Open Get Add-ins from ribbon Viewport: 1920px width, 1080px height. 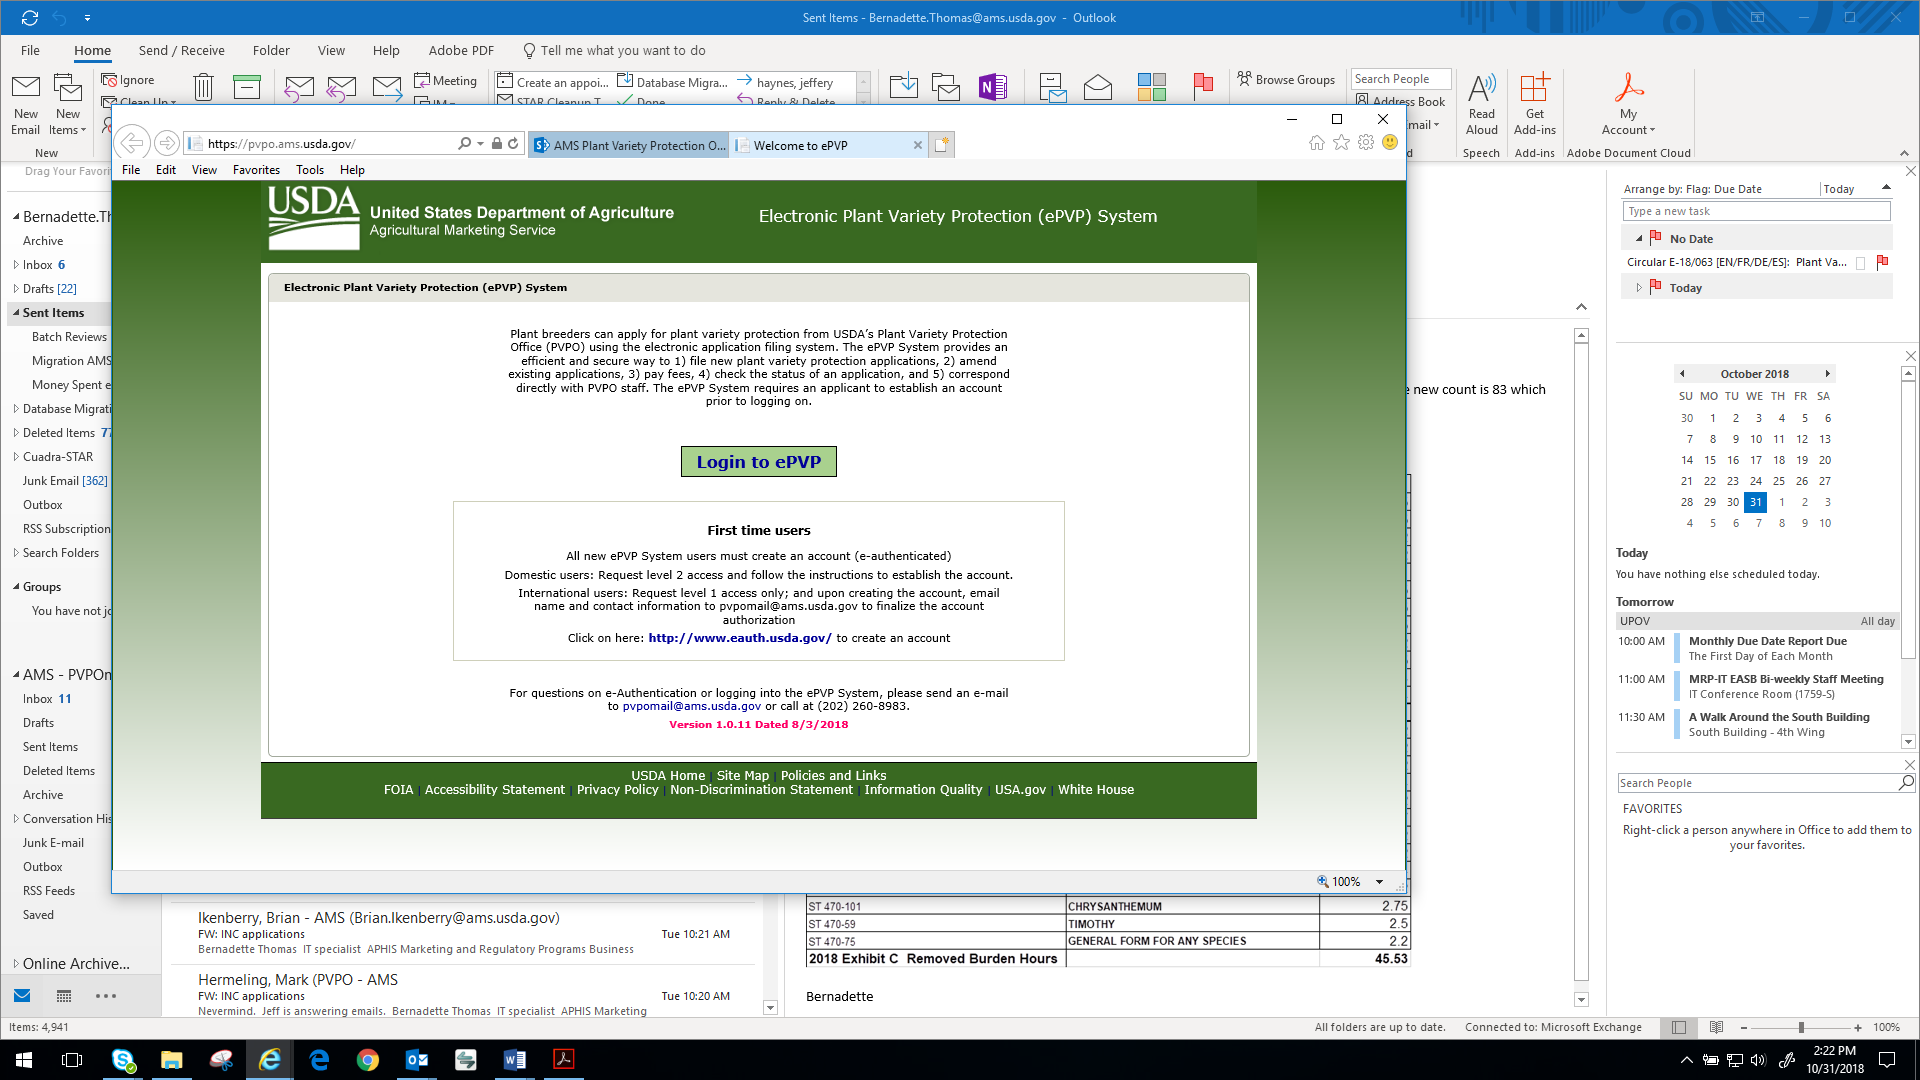click(x=1534, y=103)
